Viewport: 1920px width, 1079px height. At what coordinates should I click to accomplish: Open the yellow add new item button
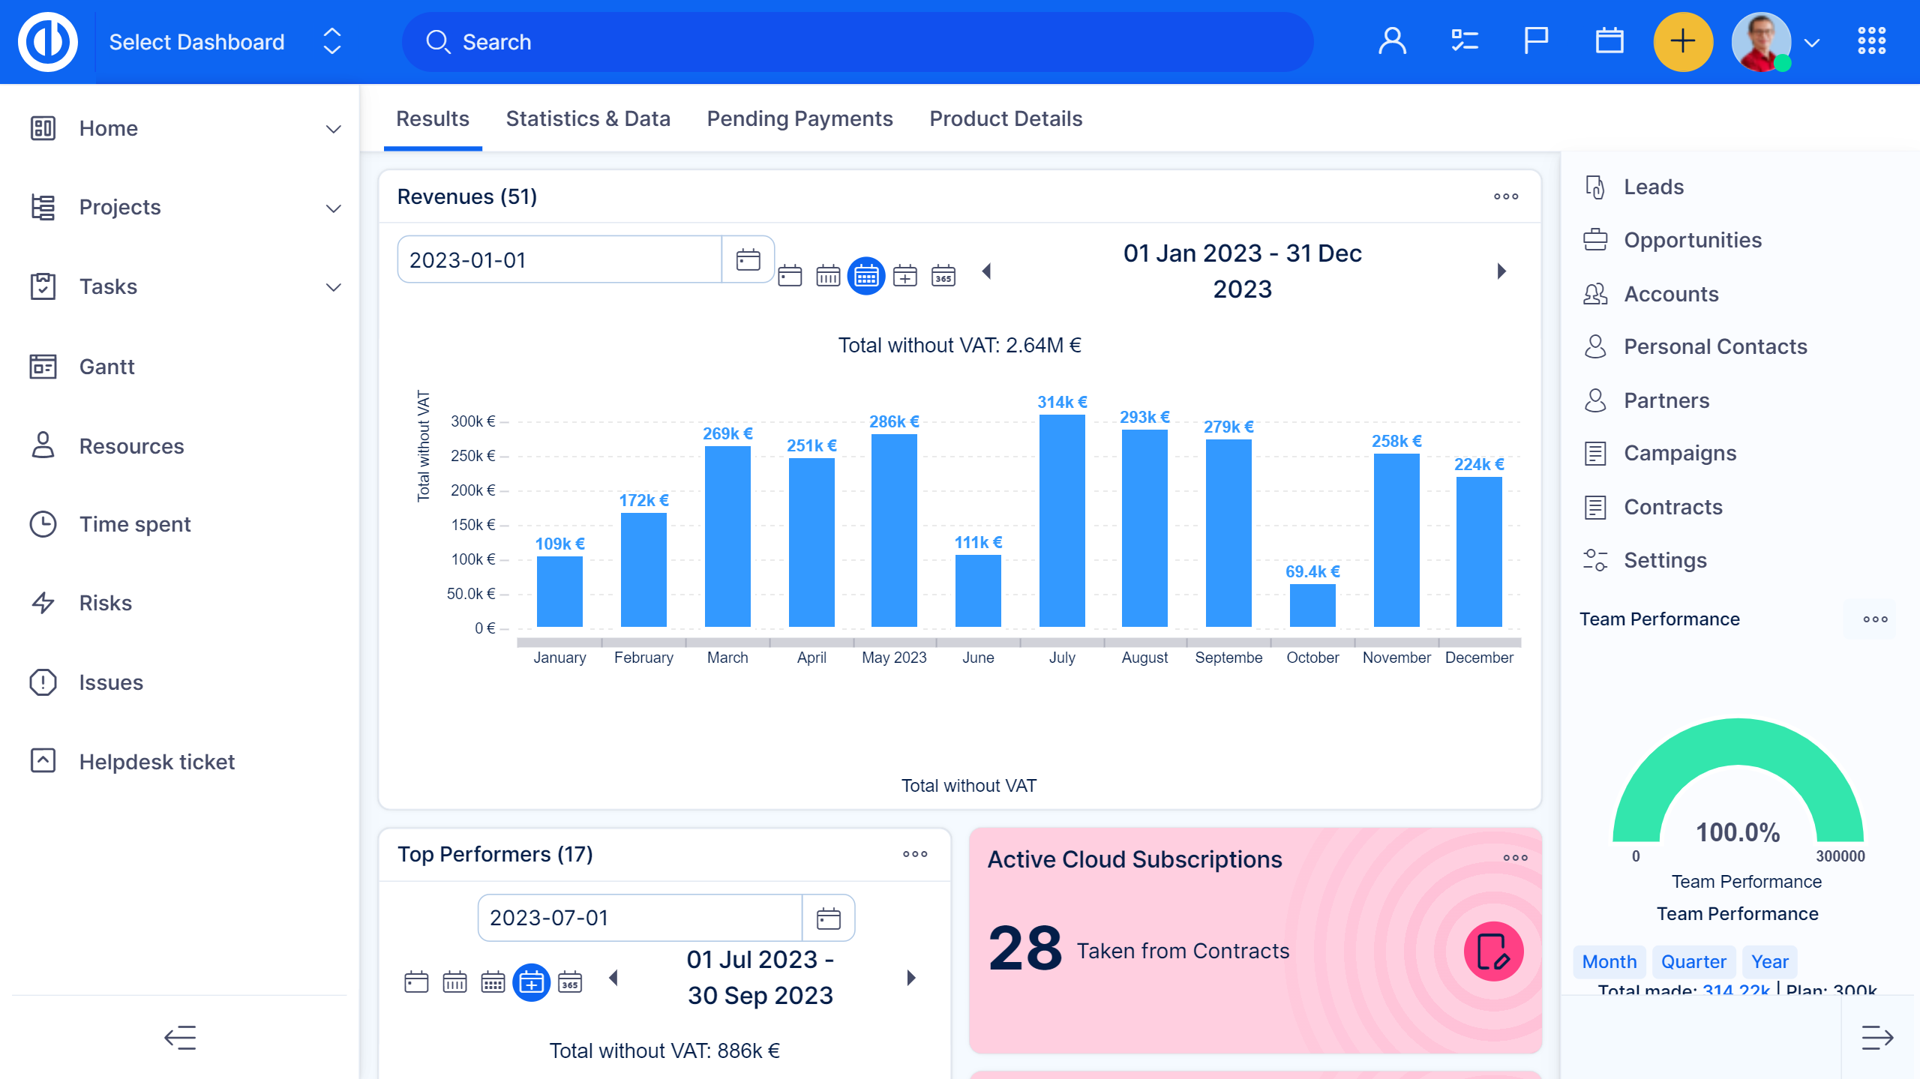(x=1683, y=42)
